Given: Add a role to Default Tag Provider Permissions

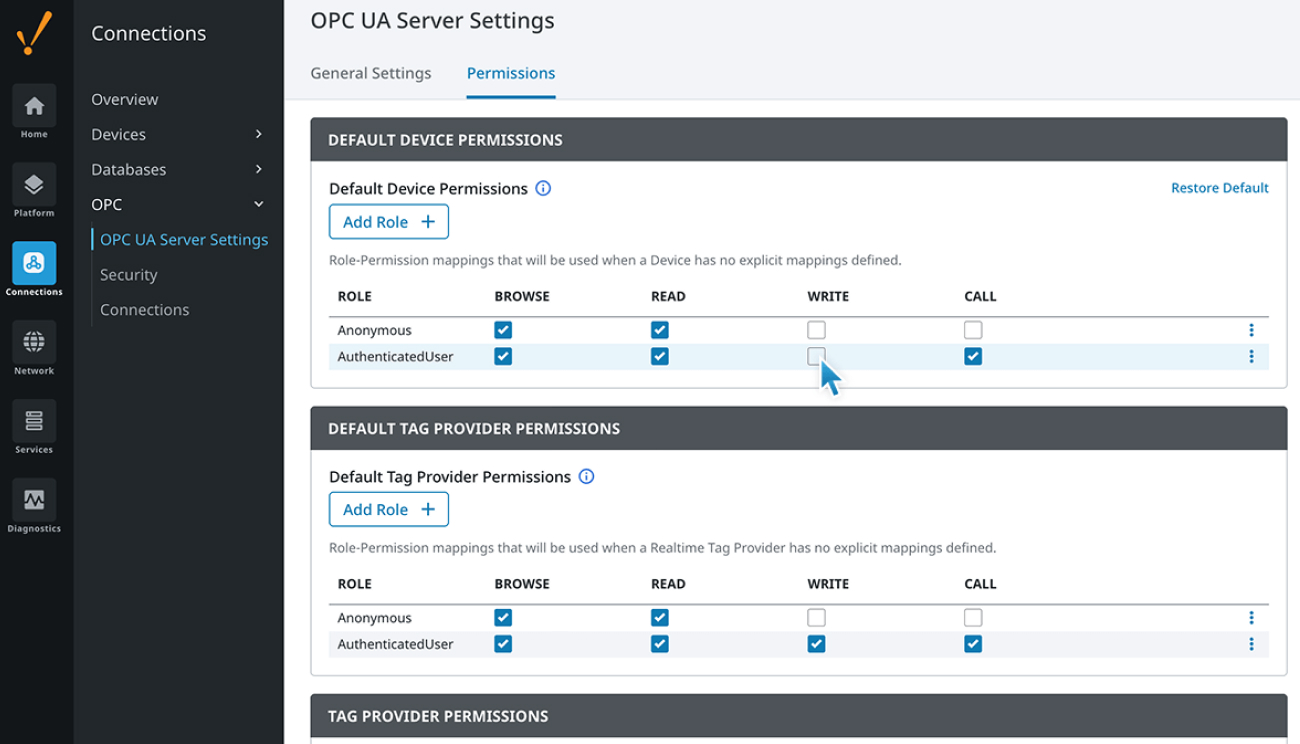Looking at the screenshot, I should pyautogui.click(x=388, y=509).
